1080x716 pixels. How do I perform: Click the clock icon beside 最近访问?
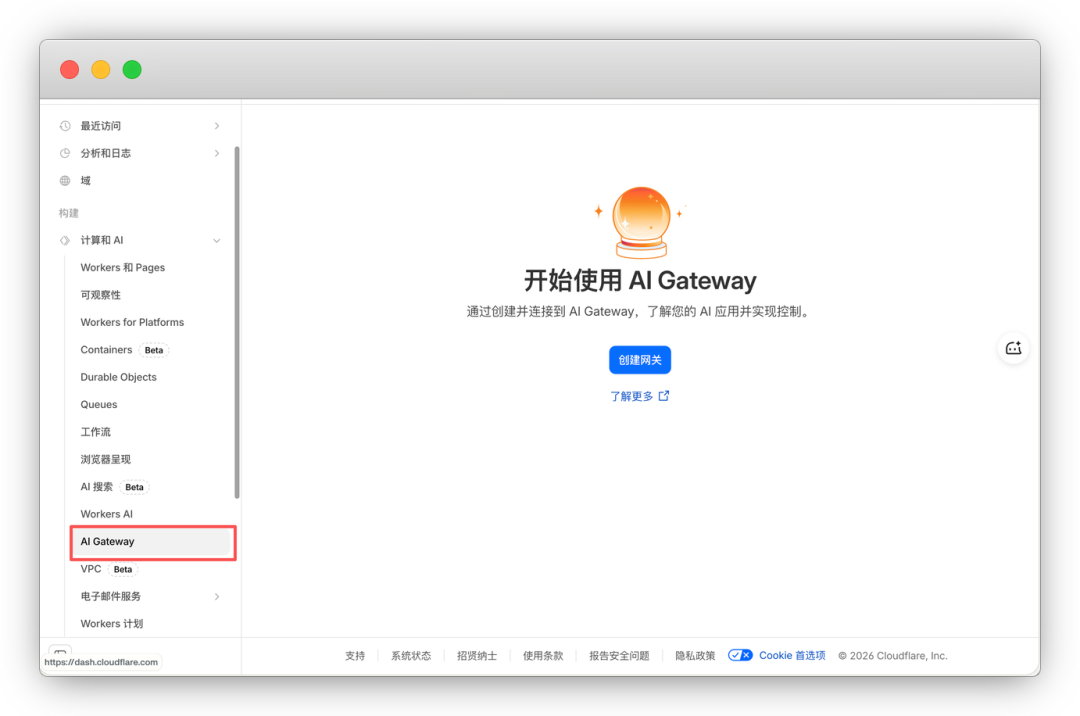(x=63, y=125)
